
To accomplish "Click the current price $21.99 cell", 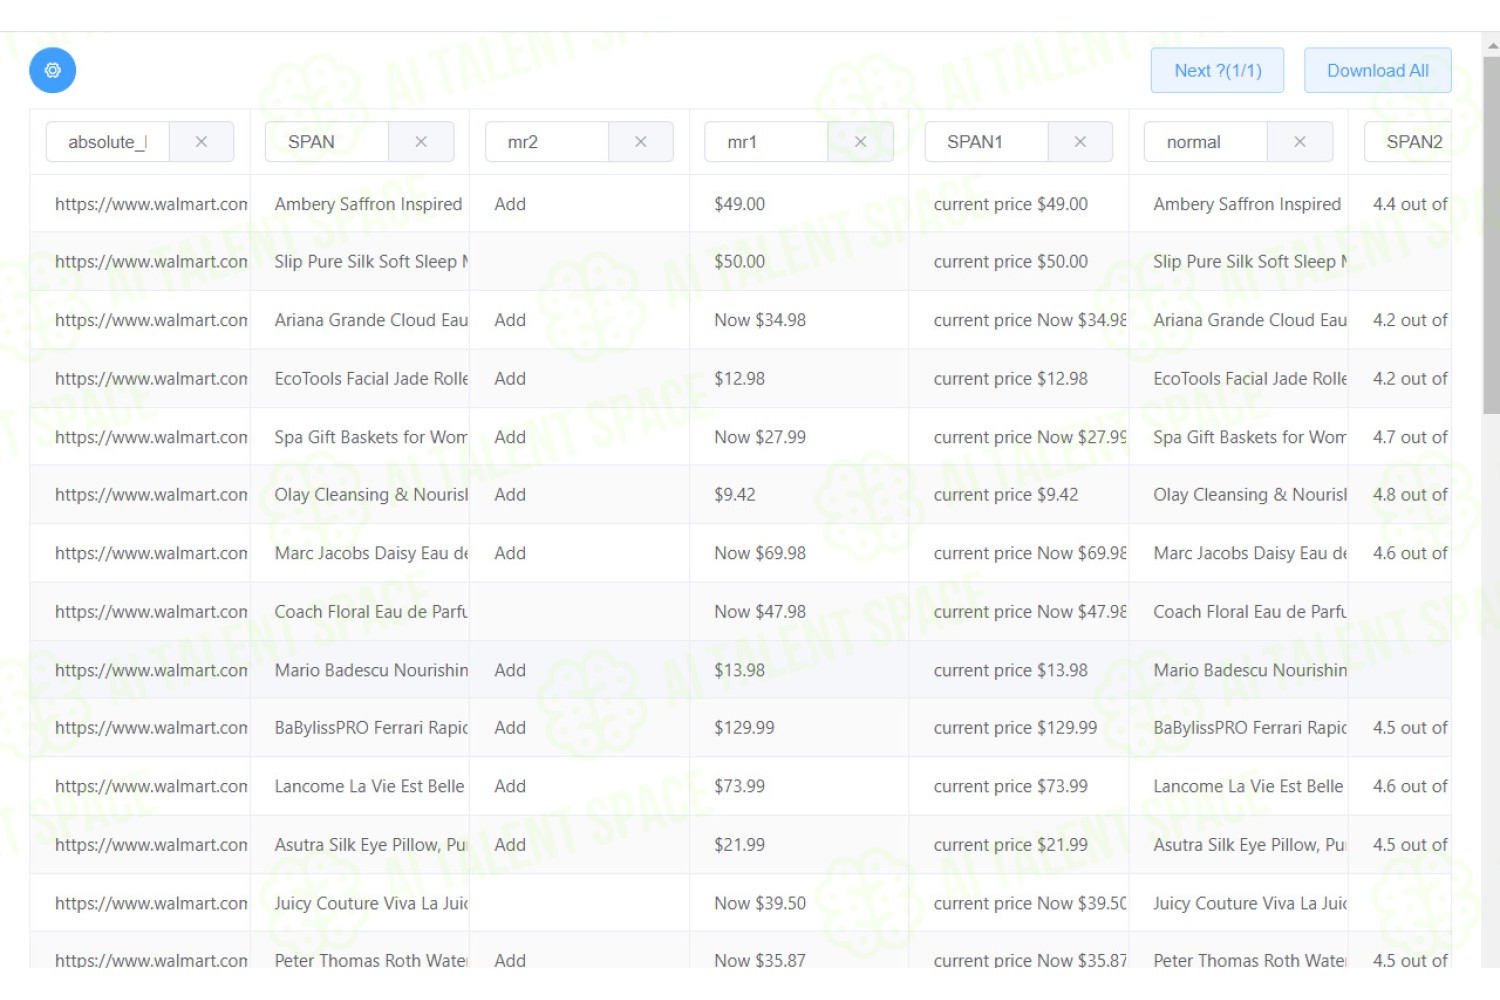I will coord(1019,845).
